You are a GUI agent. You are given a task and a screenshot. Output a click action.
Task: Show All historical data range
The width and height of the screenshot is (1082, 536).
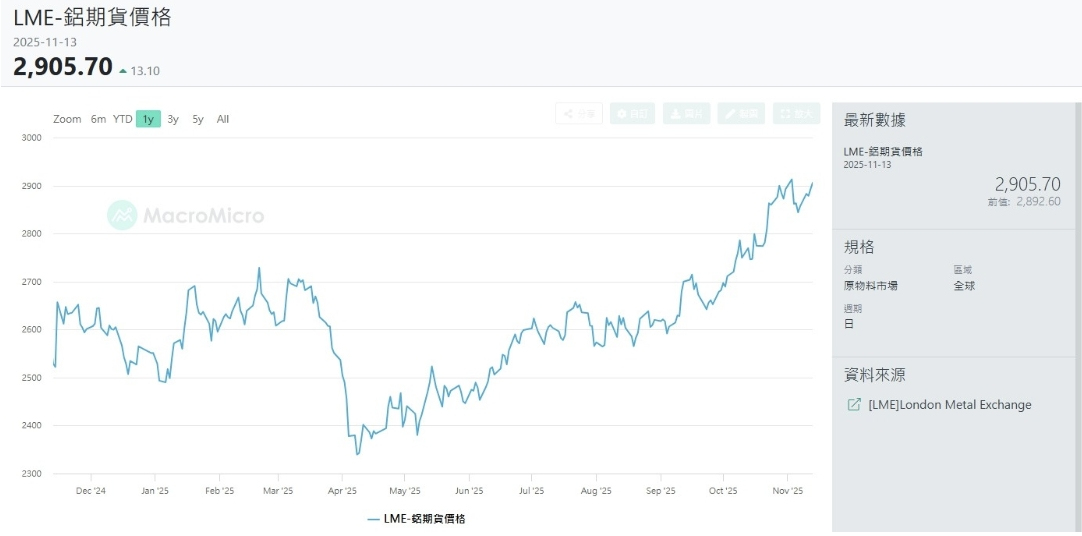click(223, 119)
